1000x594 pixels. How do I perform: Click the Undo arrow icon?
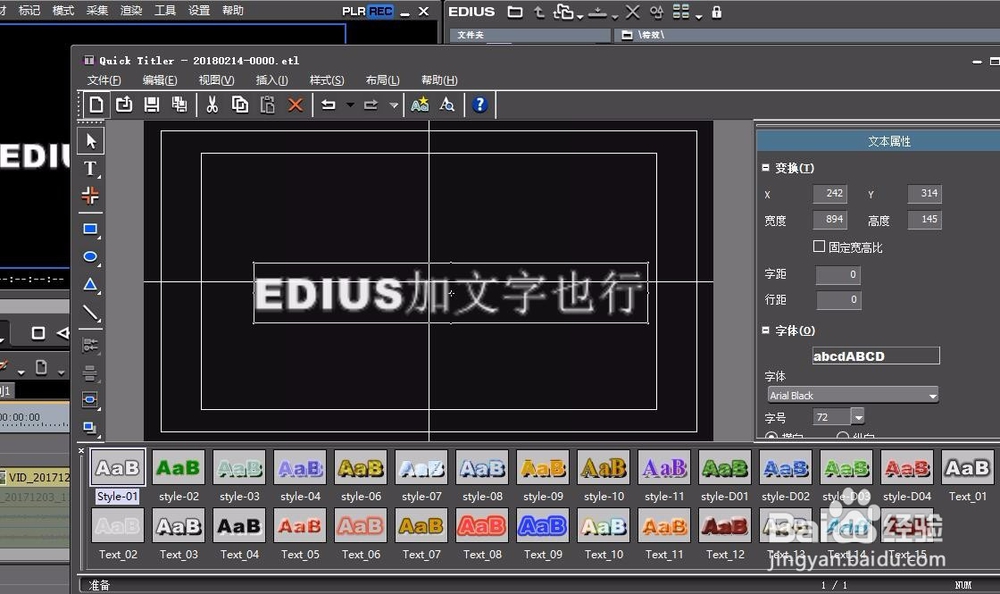click(328, 105)
